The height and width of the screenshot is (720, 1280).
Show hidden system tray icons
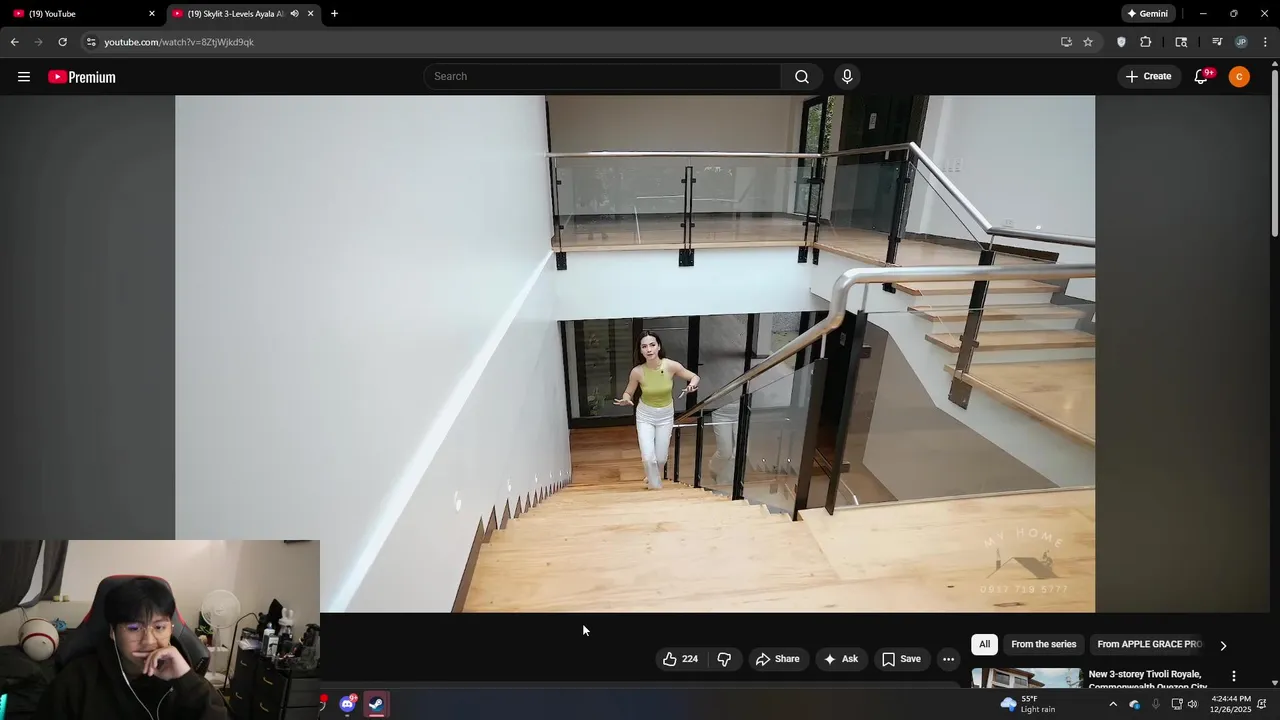1112,704
